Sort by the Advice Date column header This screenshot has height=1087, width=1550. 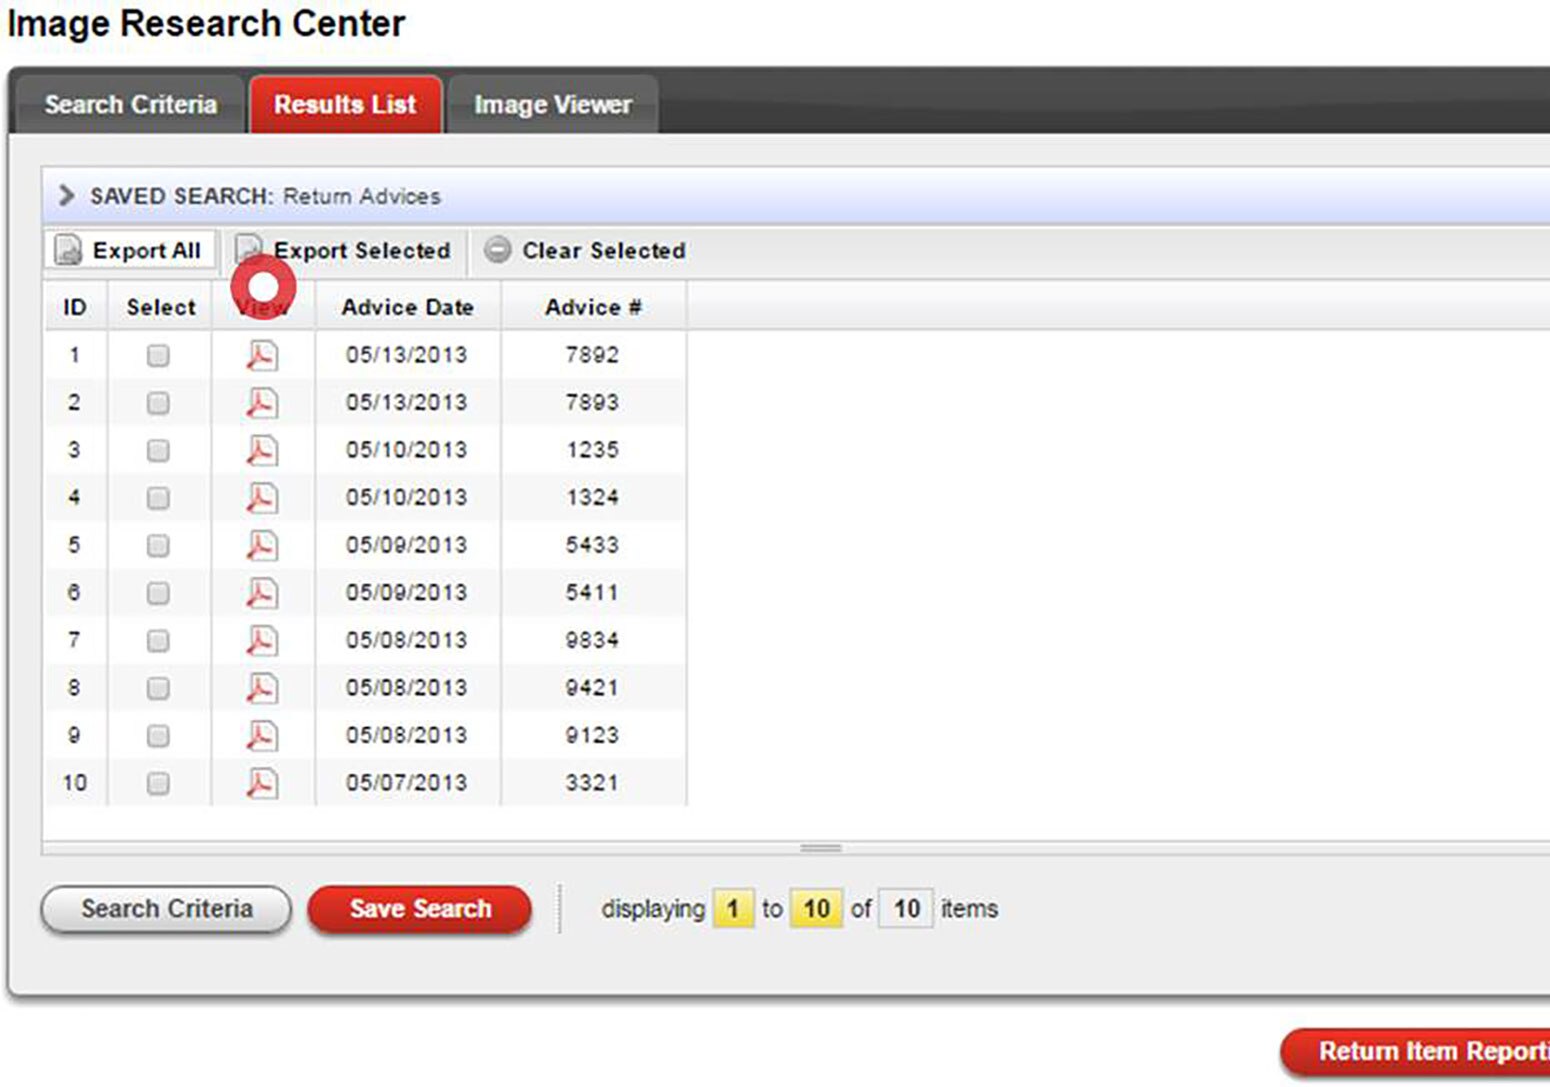(x=408, y=307)
